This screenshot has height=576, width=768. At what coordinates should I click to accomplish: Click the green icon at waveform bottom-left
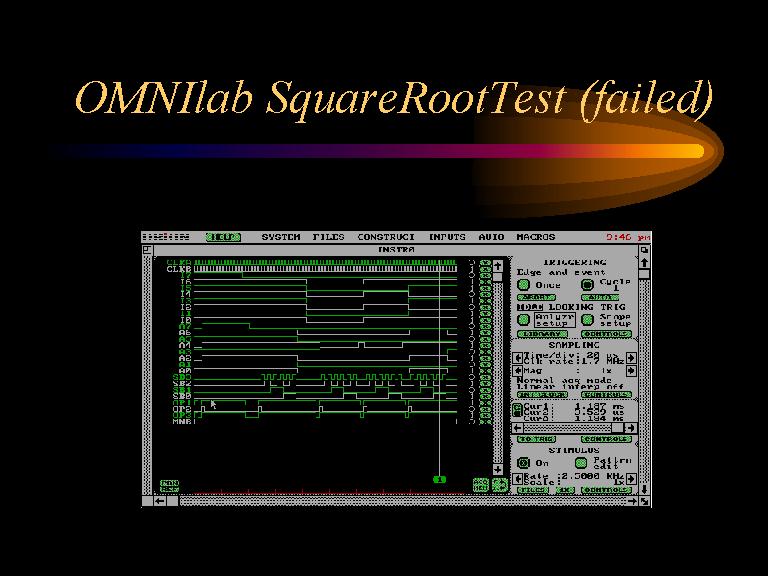pyautogui.click(x=169, y=485)
